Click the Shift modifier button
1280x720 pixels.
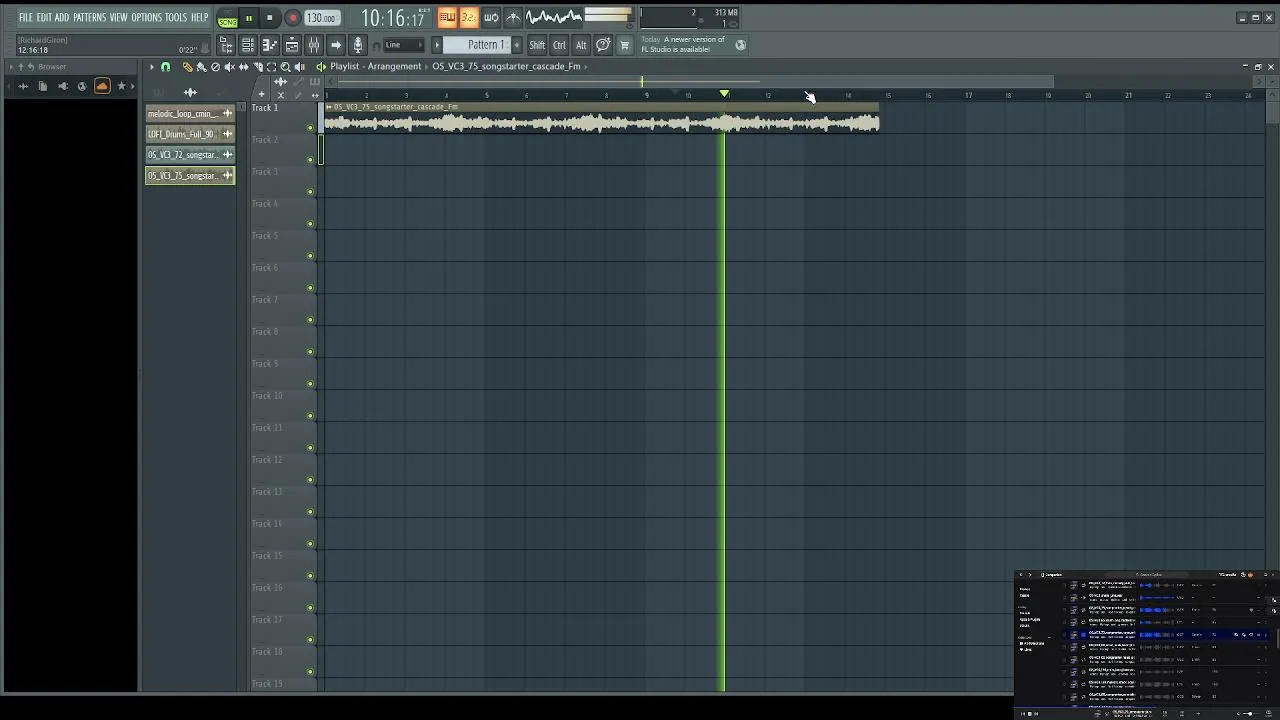coord(537,45)
